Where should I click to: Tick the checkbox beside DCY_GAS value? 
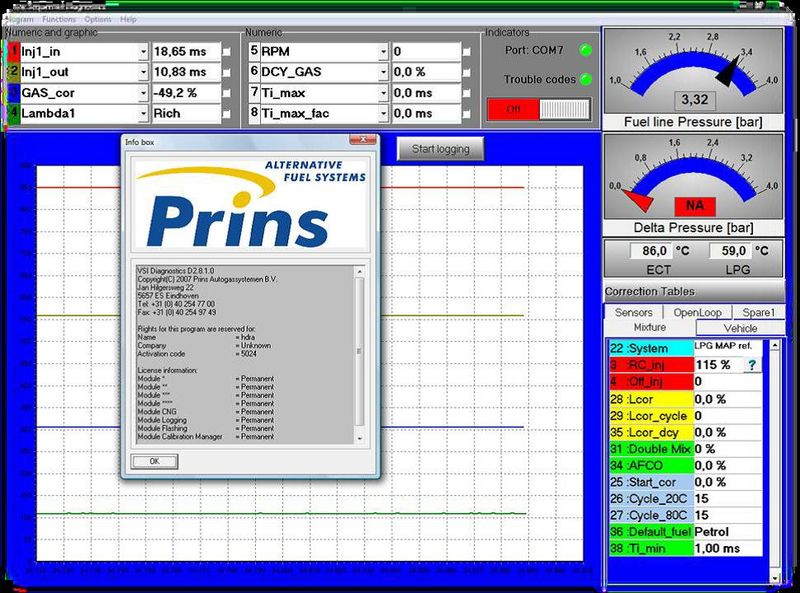click(x=466, y=73)
